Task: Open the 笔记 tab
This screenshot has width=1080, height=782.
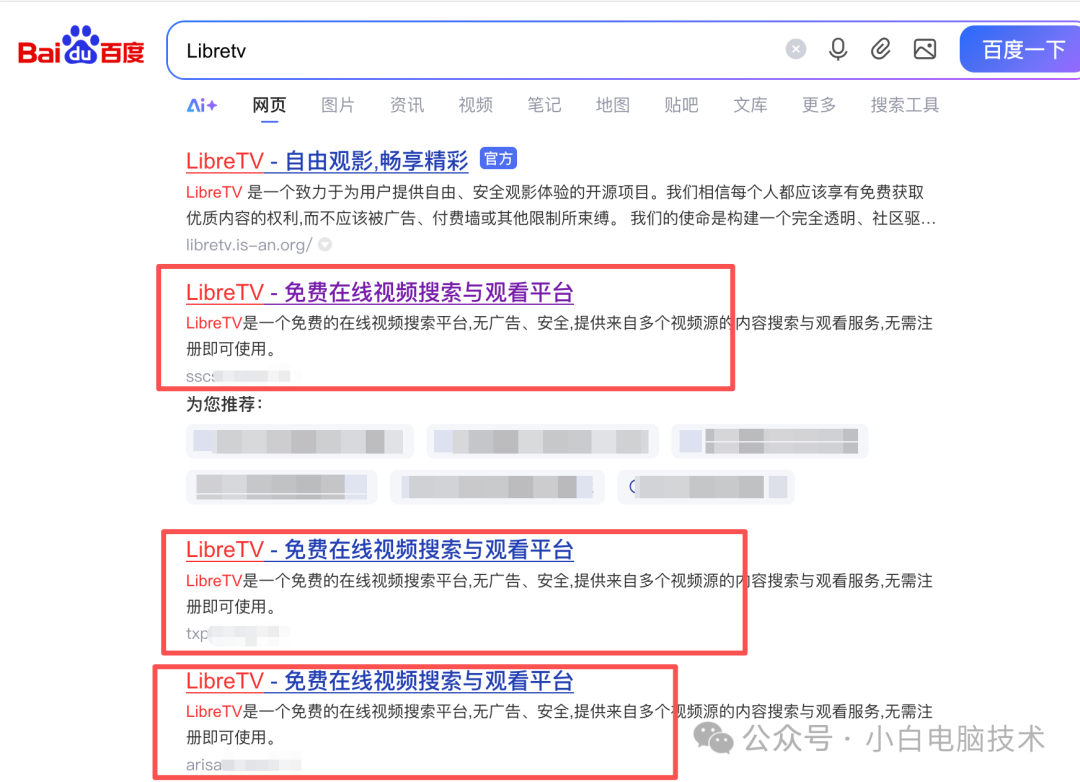Action: (x=544, y=105)
